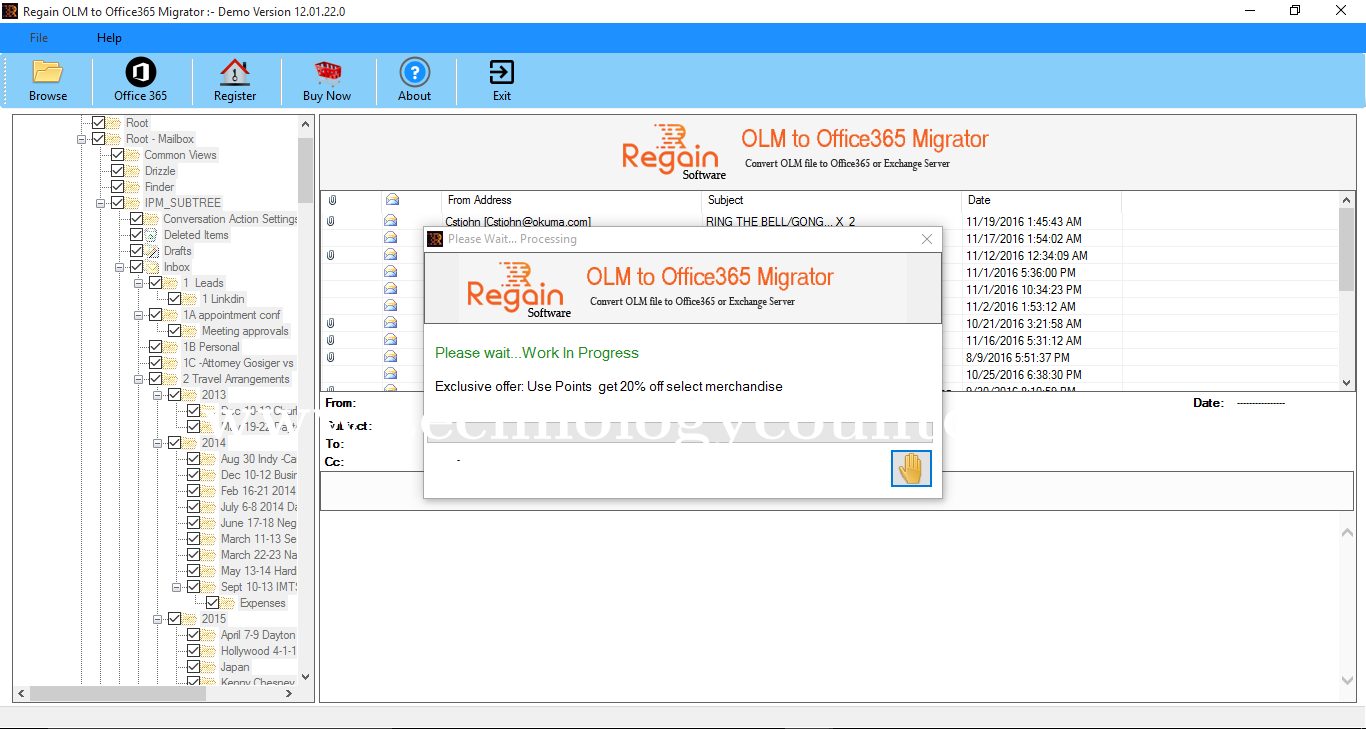Open the Help menu
Viewport: 1366px width, 729px height.
109,38
